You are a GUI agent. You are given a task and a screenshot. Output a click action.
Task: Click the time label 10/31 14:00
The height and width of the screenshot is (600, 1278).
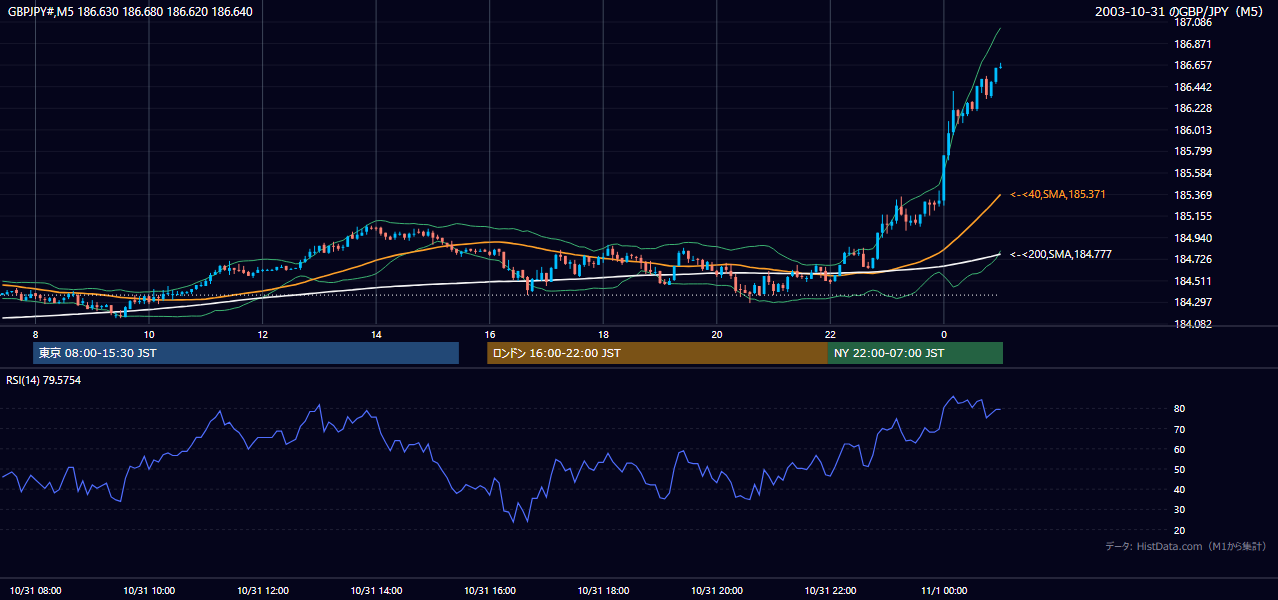coord(376,591)
